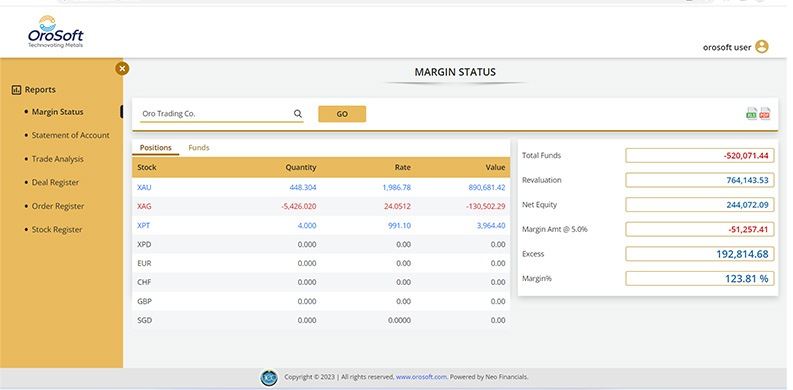Open the orosoft user profile icon

762,47
